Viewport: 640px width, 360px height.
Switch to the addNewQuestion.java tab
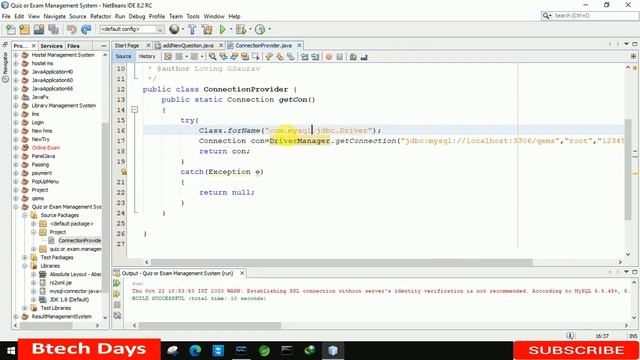[x=188, y=45]
